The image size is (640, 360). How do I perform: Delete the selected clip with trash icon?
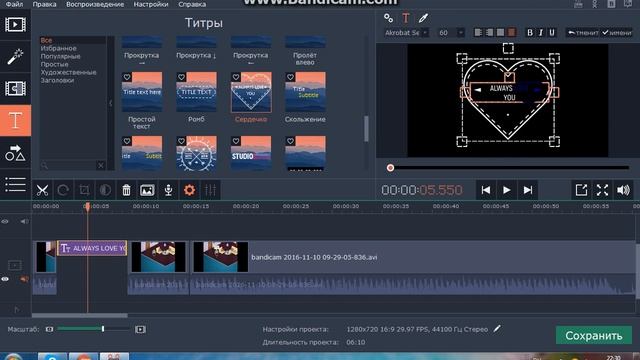[126, 190]
